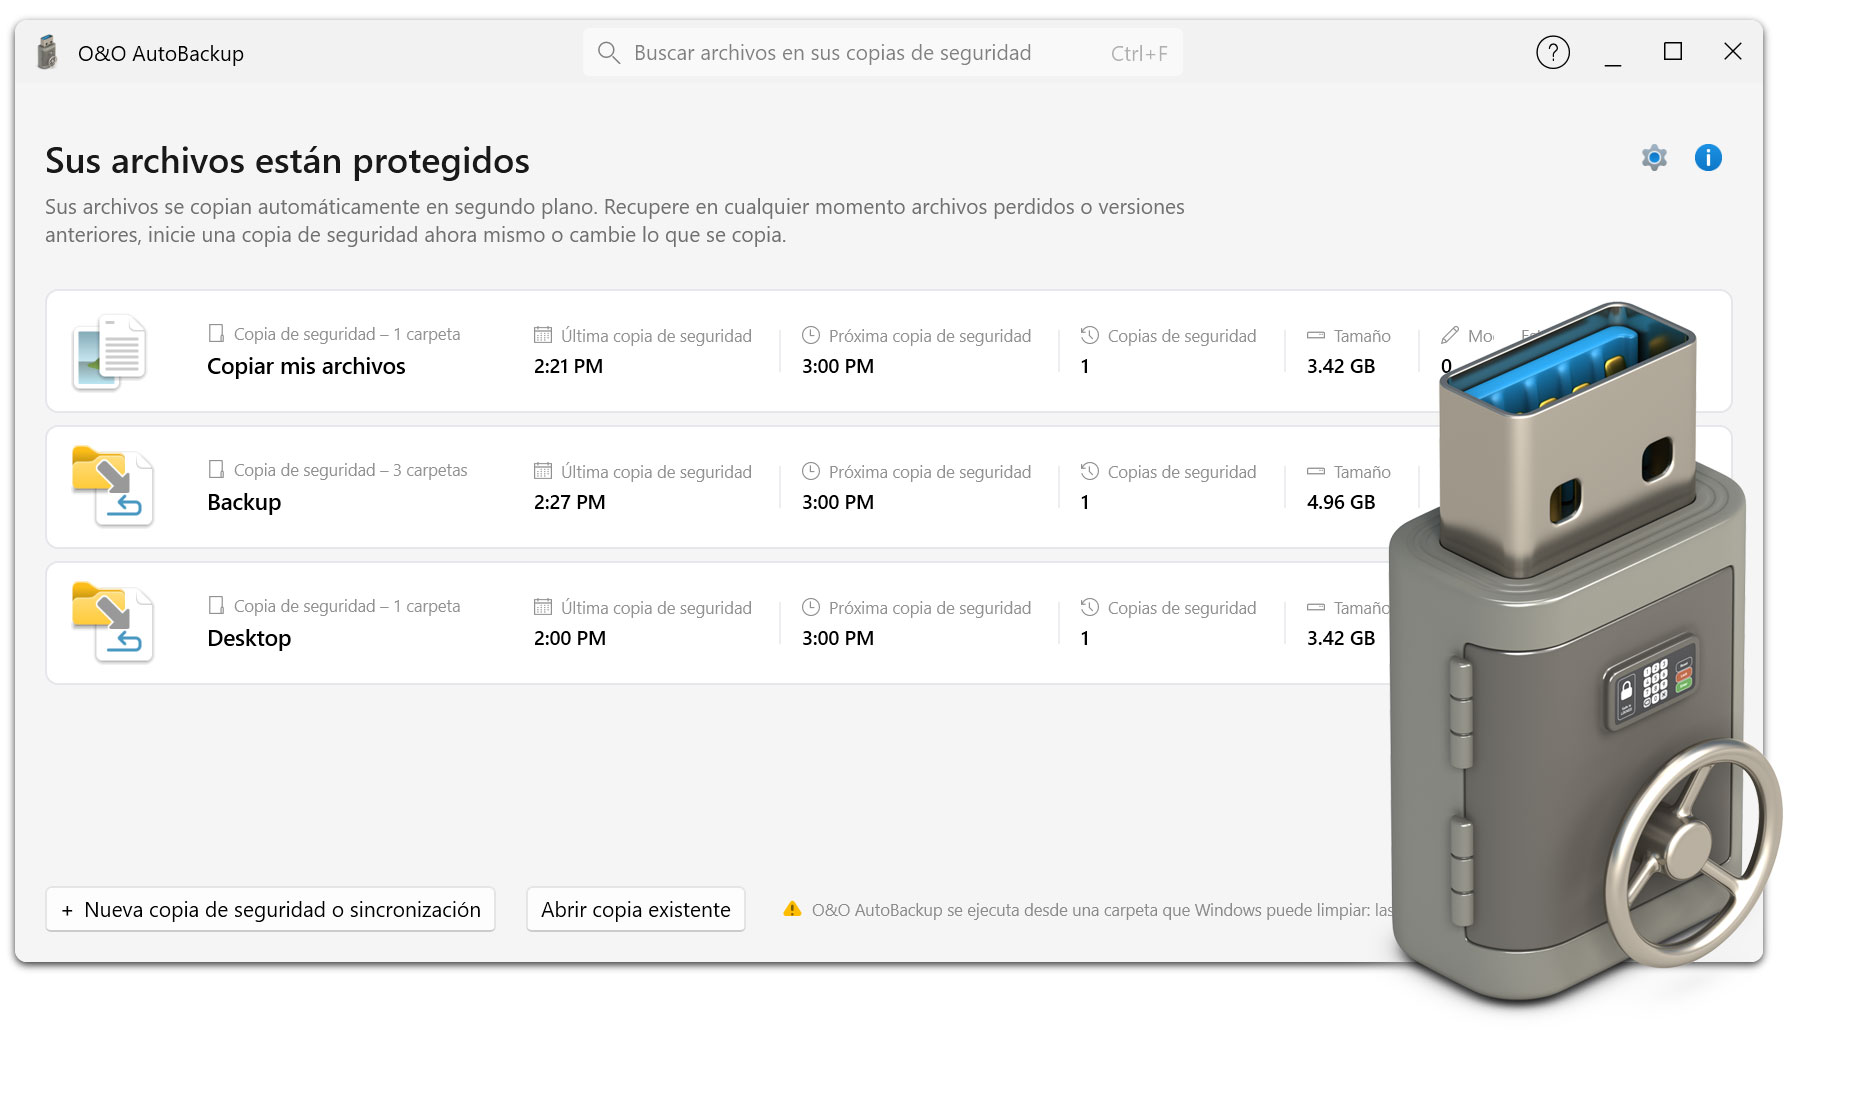Click size icon in Copiar mis archivos row
Image resolution: width=1865 pixels, height=1099 pixels.
1316,335
